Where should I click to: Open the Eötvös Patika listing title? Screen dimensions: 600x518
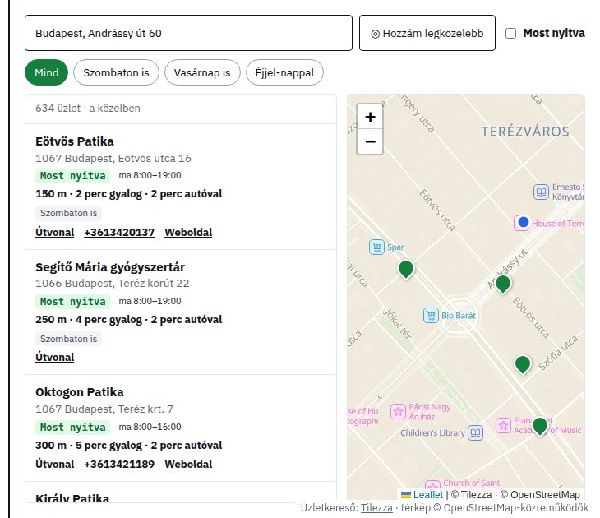click(x=74, y=142)
